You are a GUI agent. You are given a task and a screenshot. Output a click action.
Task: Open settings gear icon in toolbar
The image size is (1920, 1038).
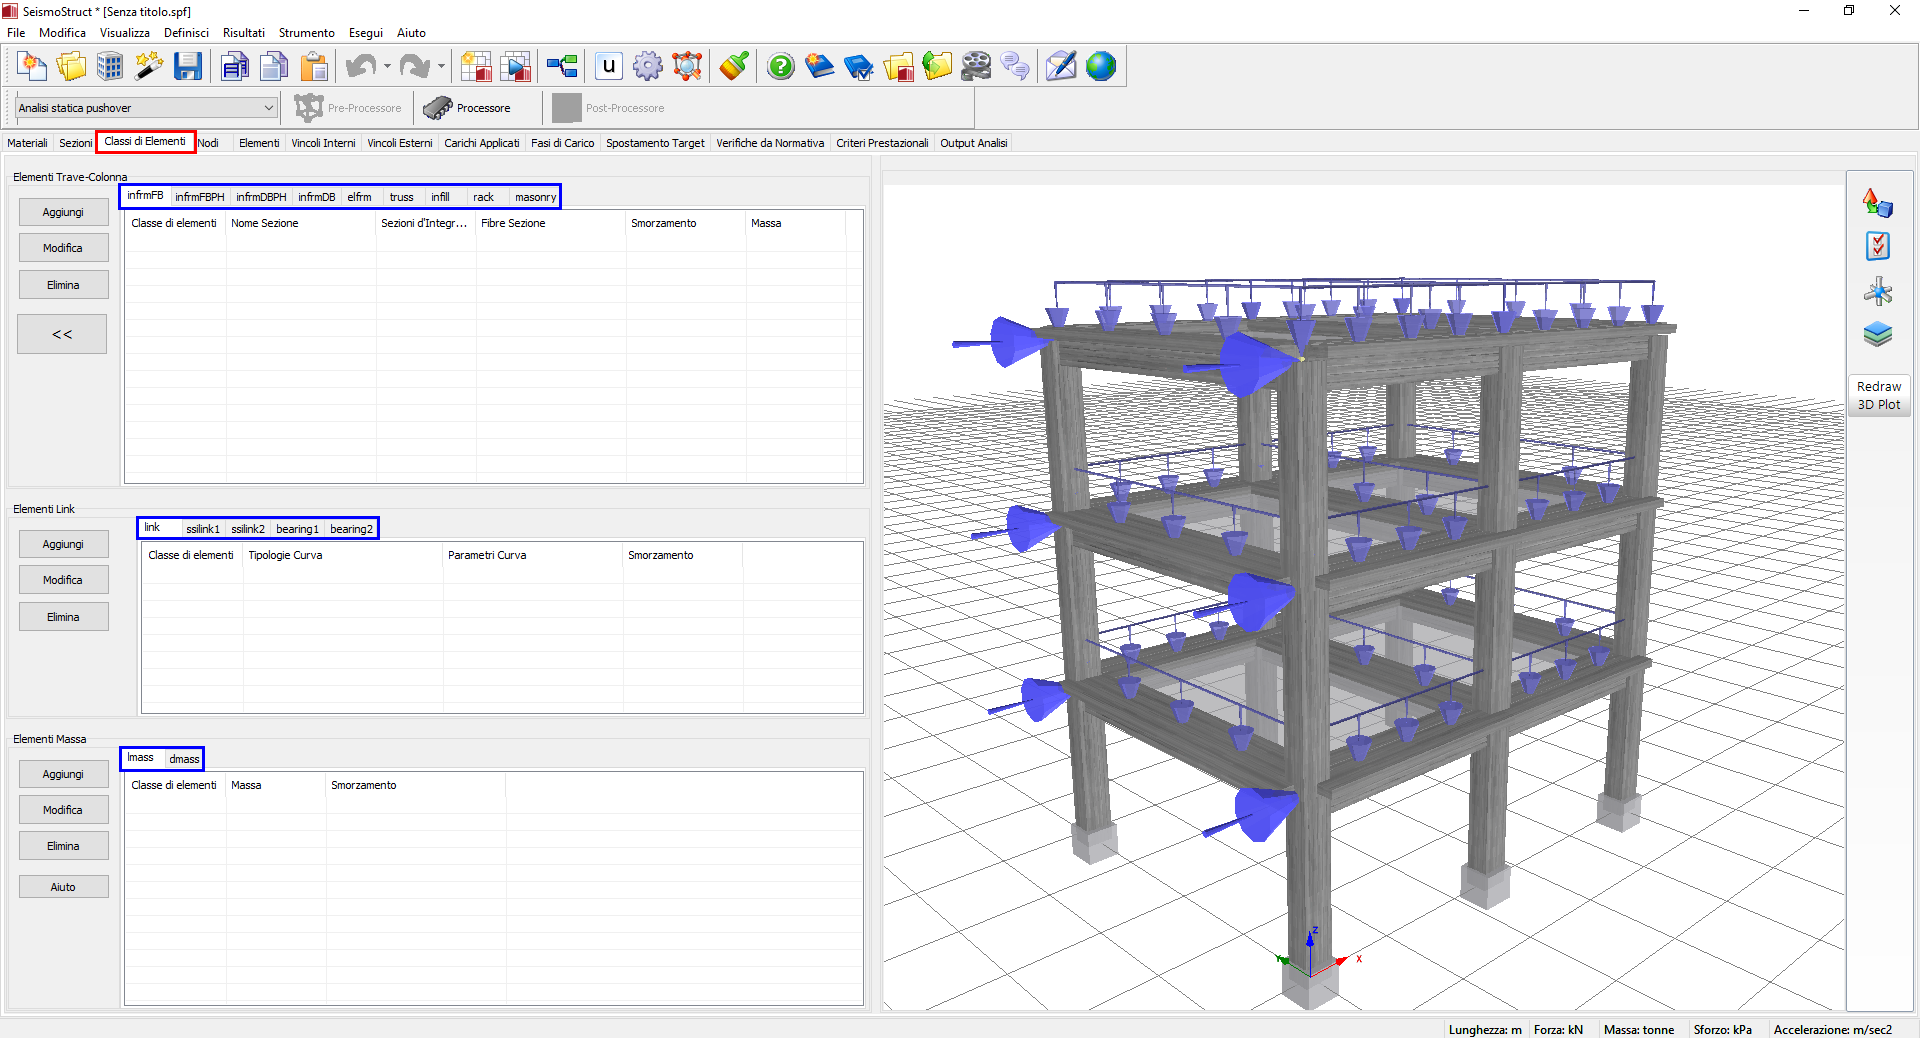(648, 67)
